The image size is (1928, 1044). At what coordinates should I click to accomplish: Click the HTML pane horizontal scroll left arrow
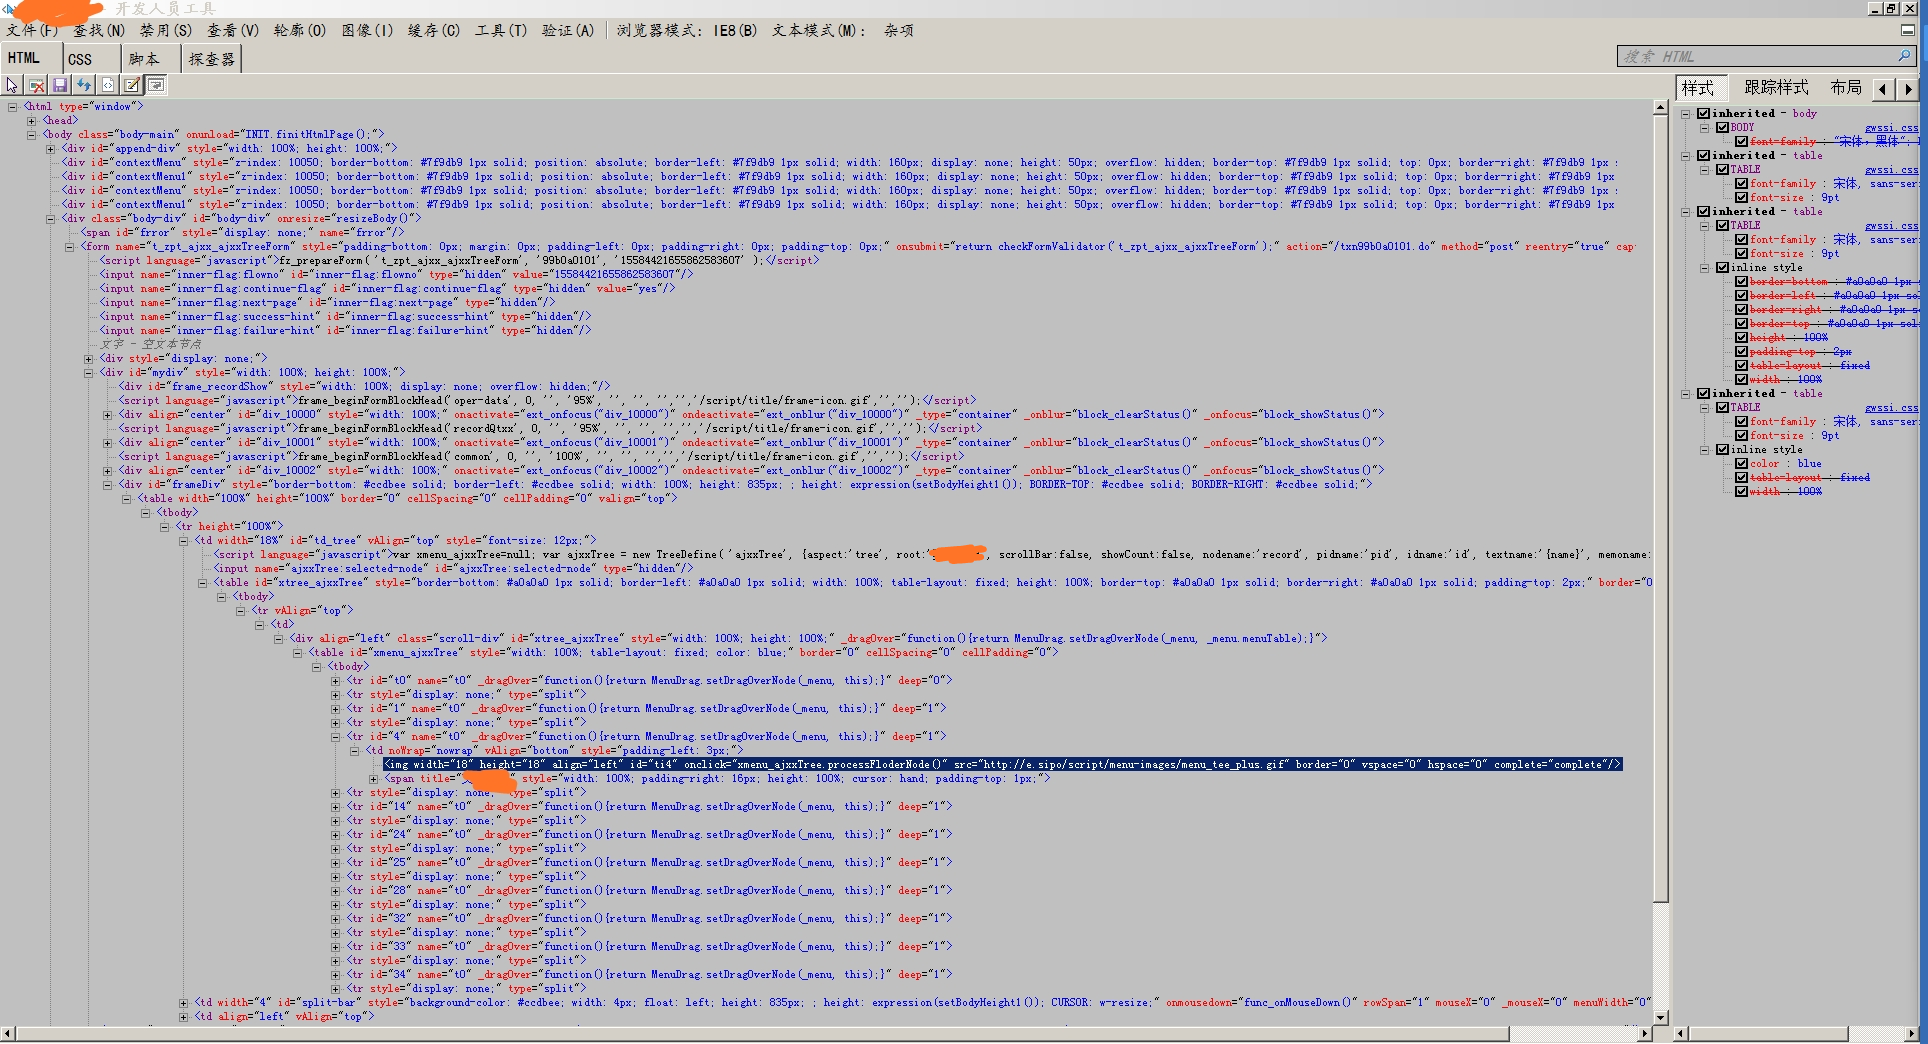pyautogui.click(x=8, y=1033)
